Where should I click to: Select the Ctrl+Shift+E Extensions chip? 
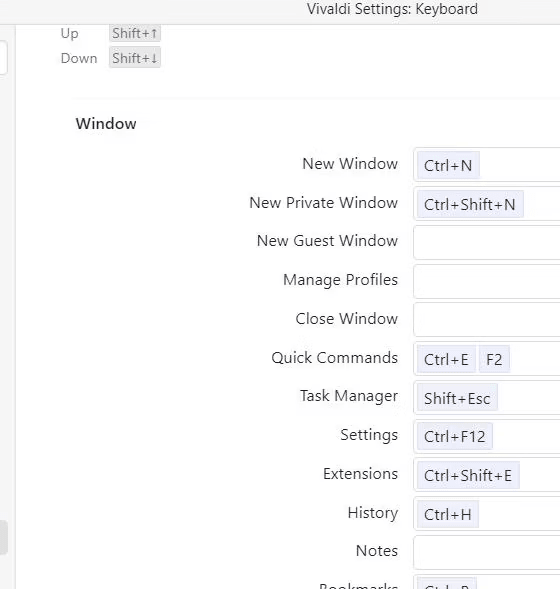click(x=468, y=476)
